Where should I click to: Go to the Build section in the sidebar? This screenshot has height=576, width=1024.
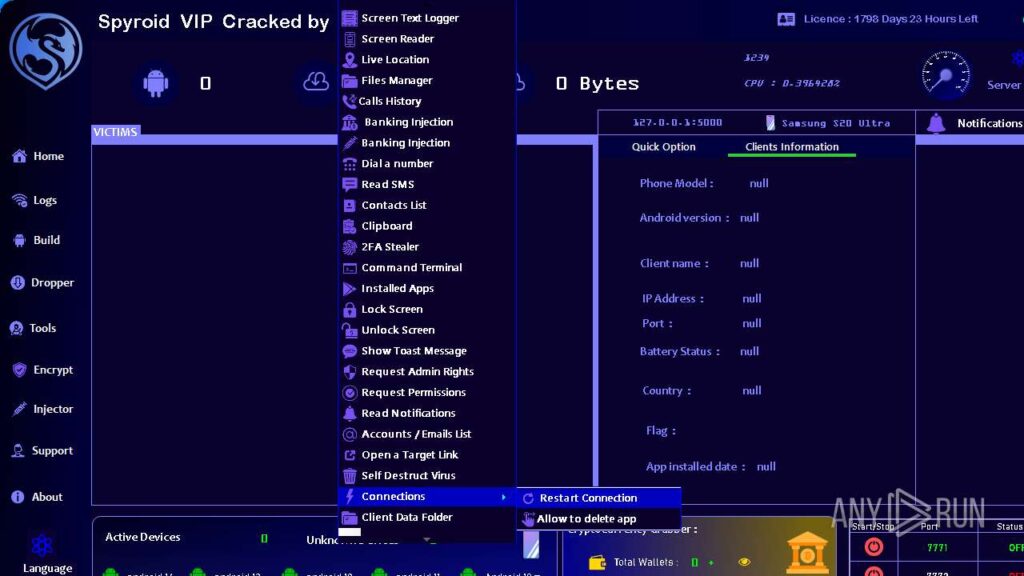point(37,240)
